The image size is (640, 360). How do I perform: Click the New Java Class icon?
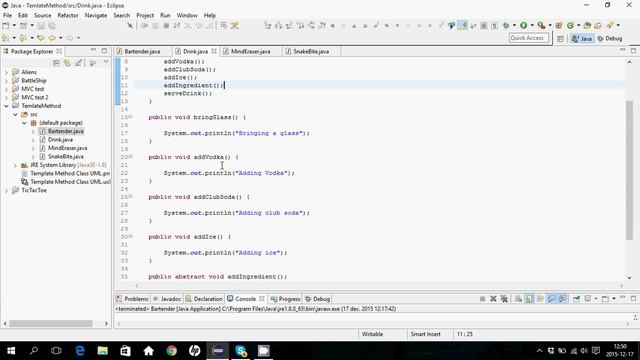point(570,25)
